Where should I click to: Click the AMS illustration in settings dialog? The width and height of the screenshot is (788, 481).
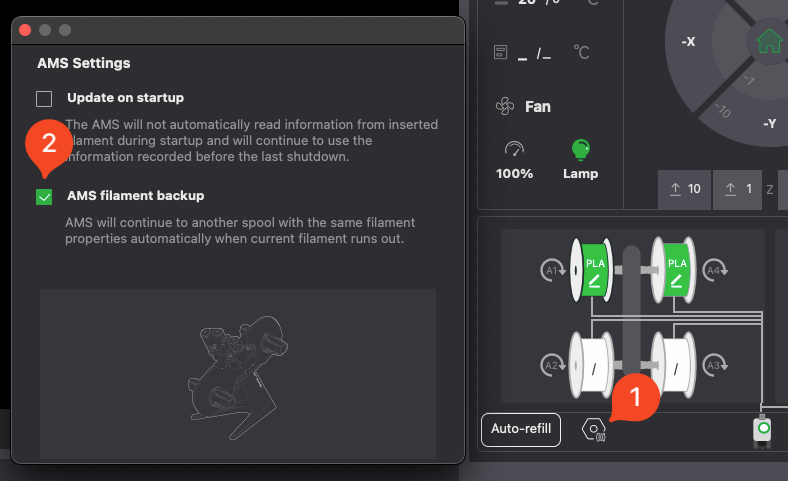[237, 374]
